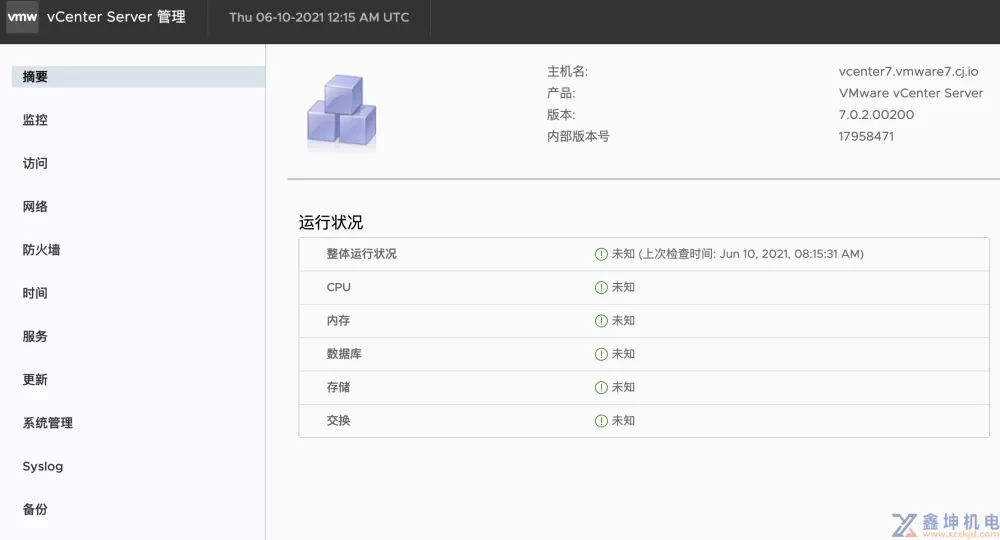This screenshot has height=540, width=1000.
Task: Open 时间 settings
Action: tap(35, 293)
